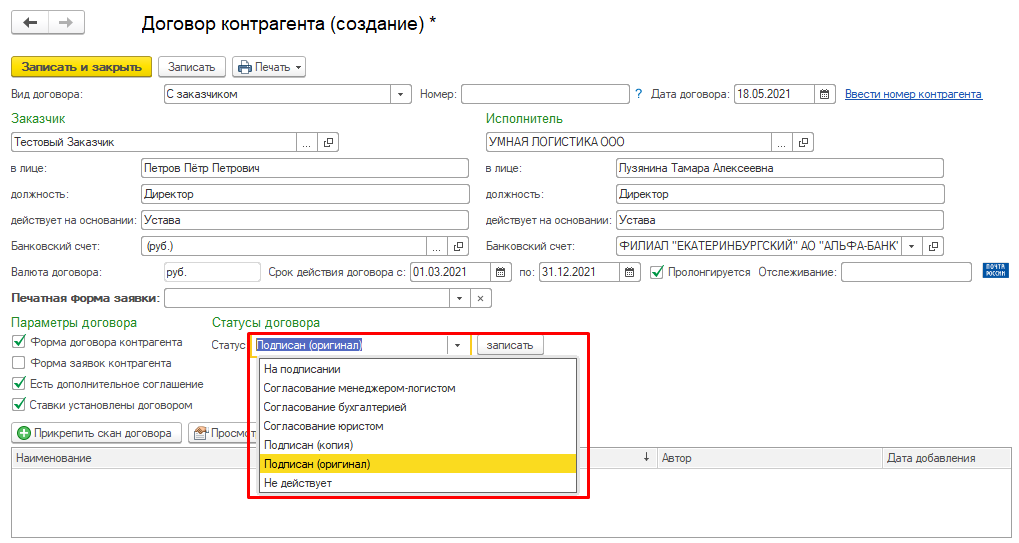
Task: Clear Печатная форма заявки with the X button
Action: (x=480, y=298)
